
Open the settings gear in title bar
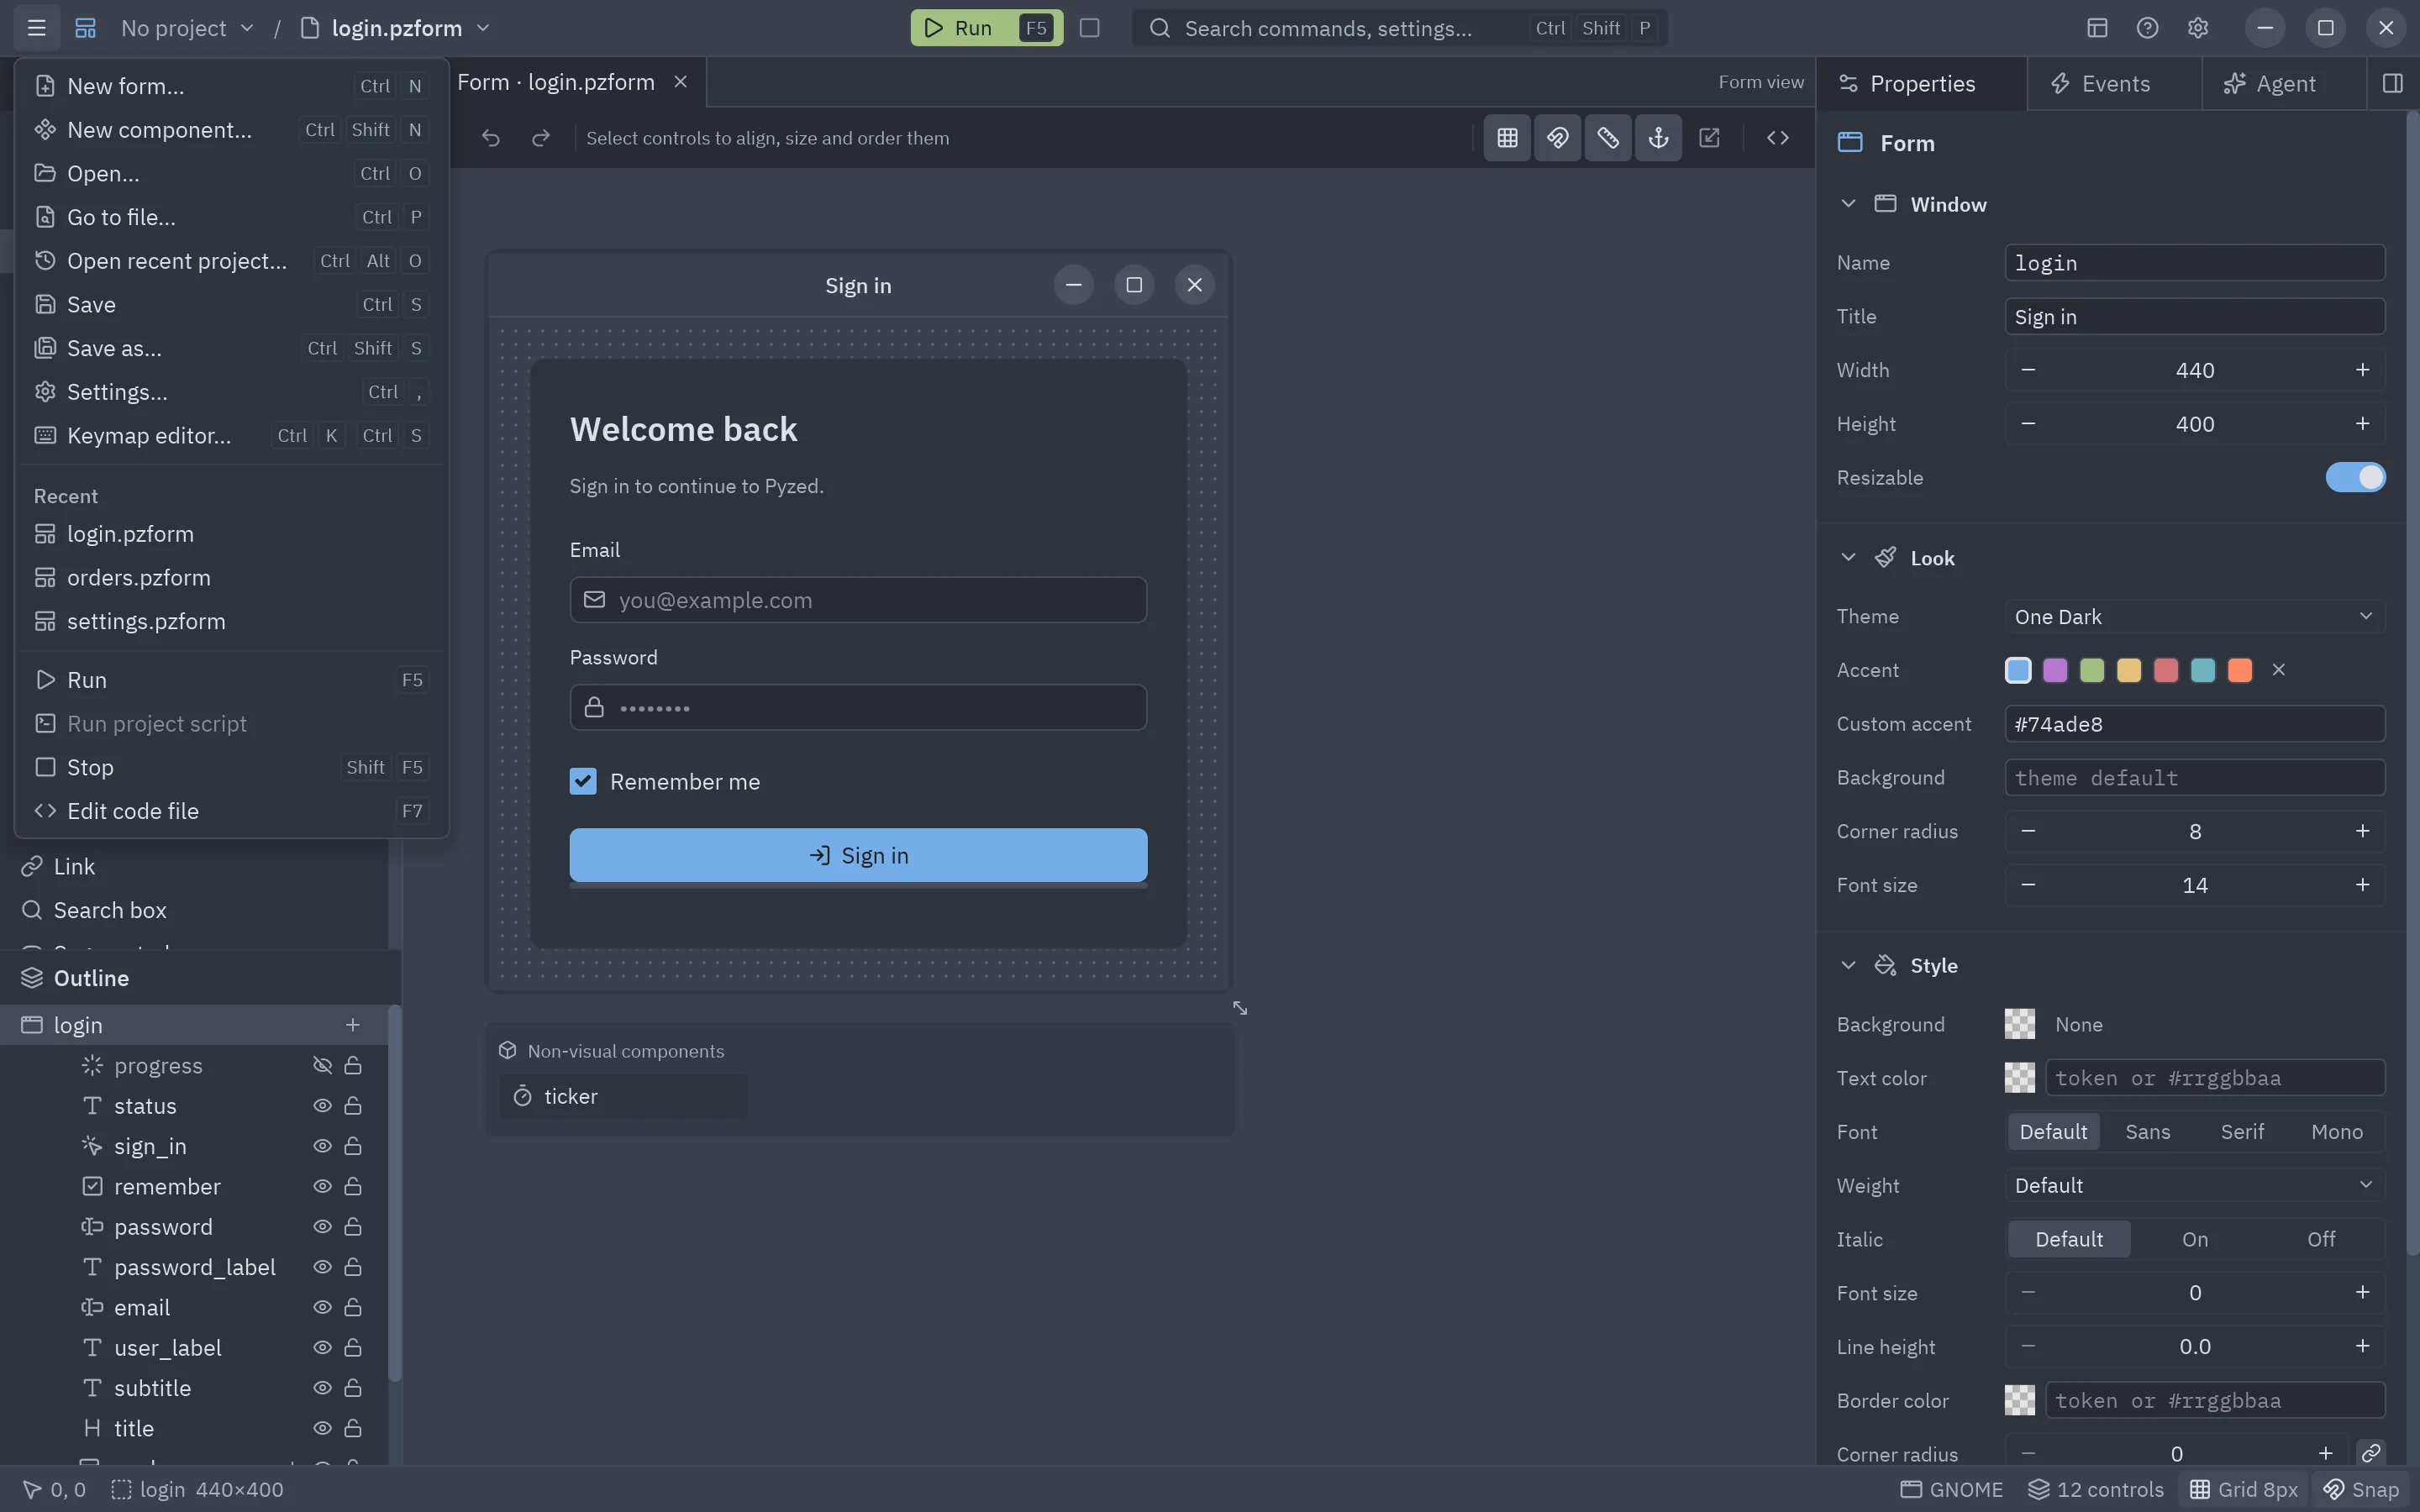point(2197,28)
